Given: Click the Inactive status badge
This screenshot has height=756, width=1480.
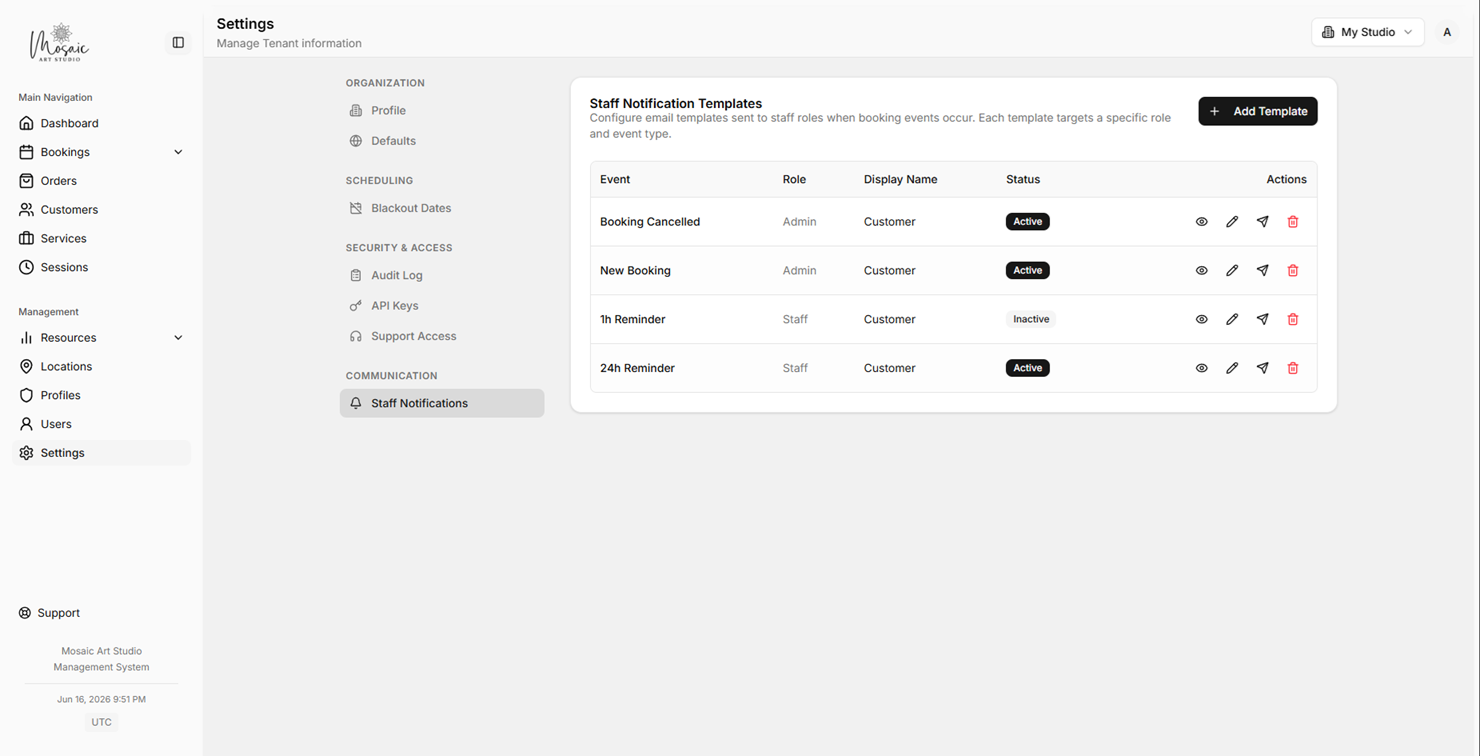Looking at the screenshot, I should [1031, 320].
